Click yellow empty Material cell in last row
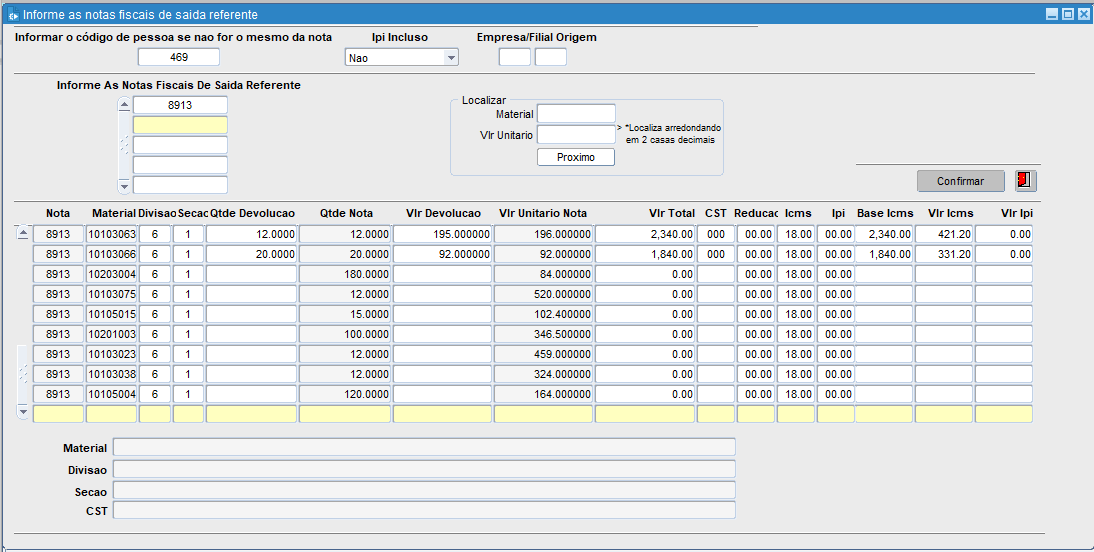This screenshot has height=552, width=1094. [112, 414]
